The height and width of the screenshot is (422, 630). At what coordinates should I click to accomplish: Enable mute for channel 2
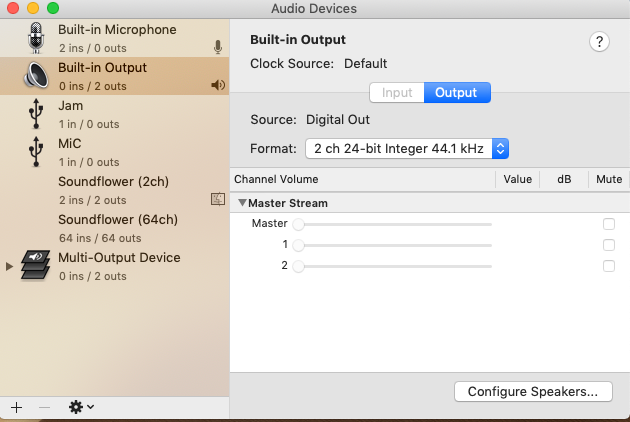click(x=609, y=266)
